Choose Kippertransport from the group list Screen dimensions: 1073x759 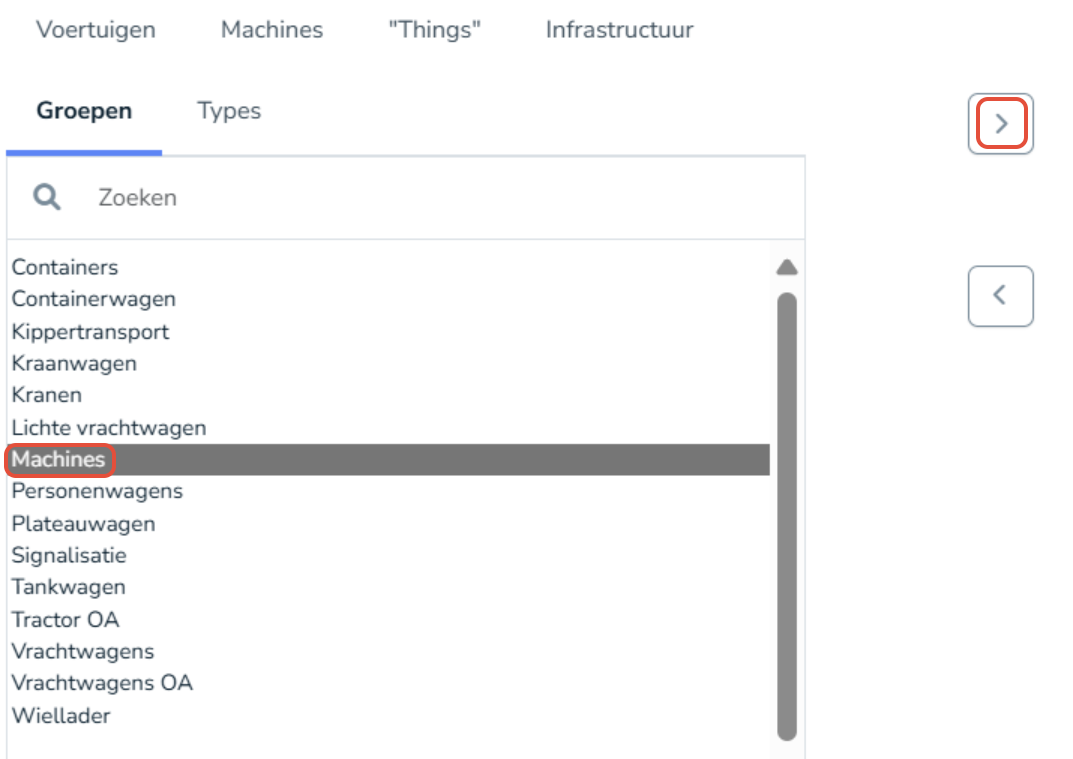click(x=90, y=331)
